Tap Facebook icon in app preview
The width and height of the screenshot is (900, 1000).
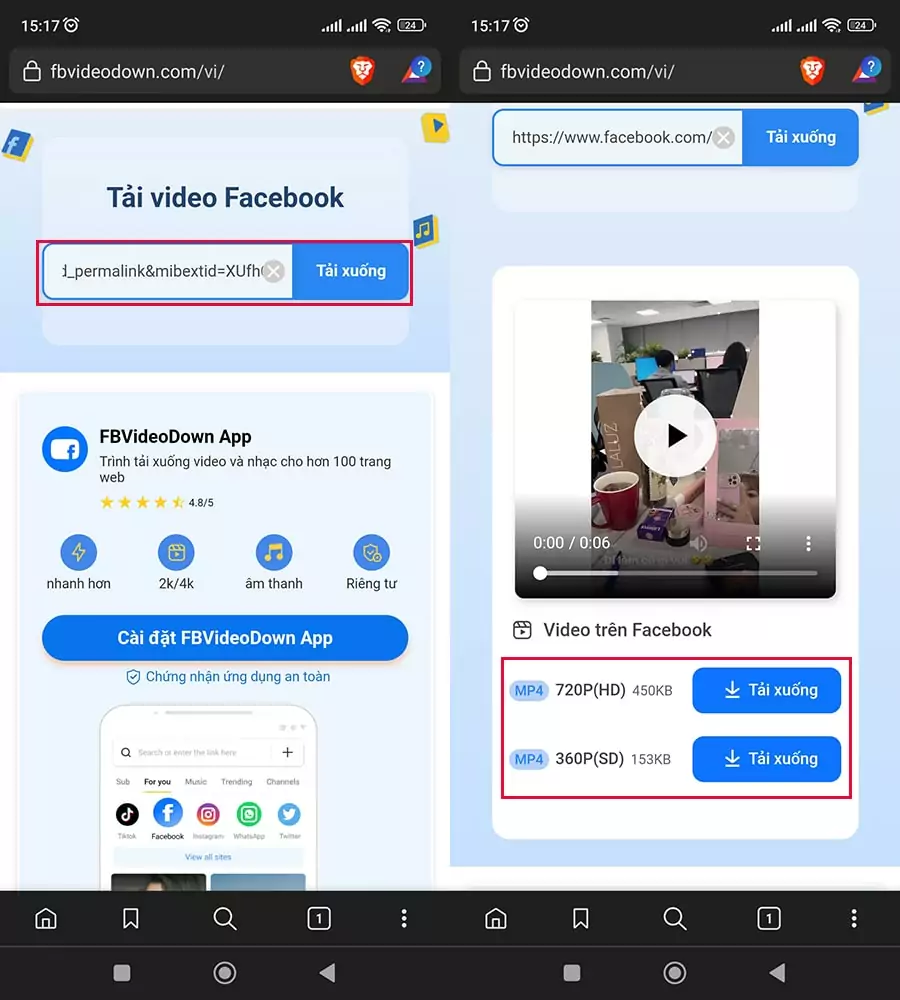[168, 813]
